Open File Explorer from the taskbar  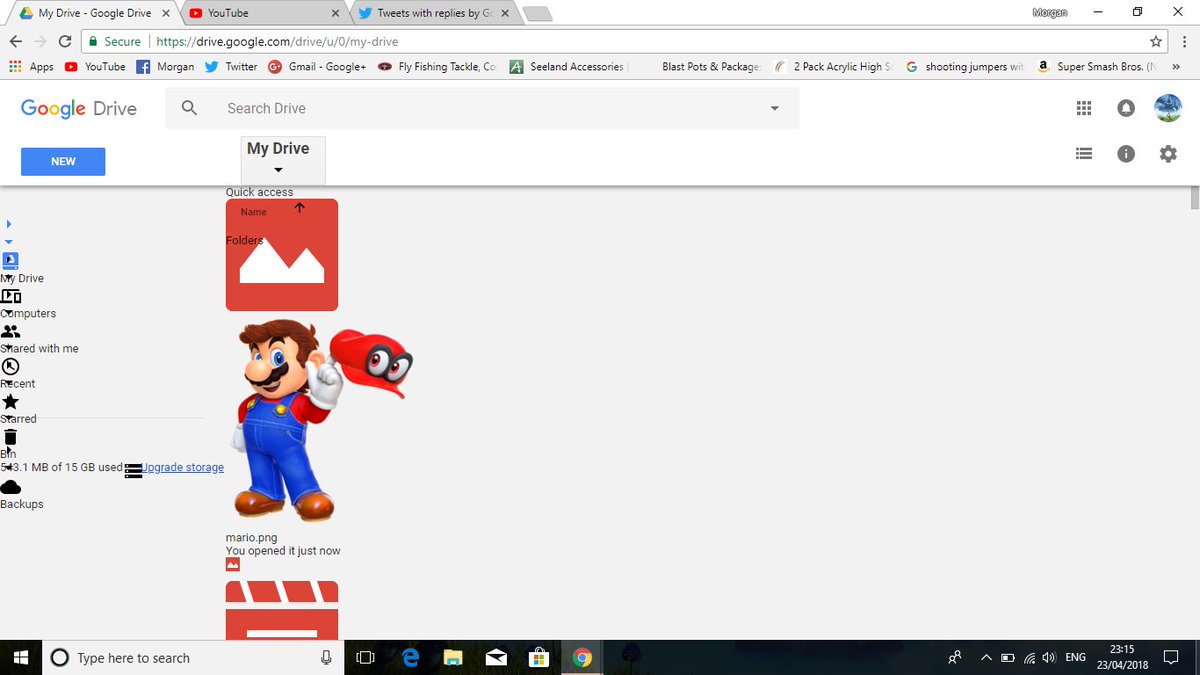[x=453, y=658]
